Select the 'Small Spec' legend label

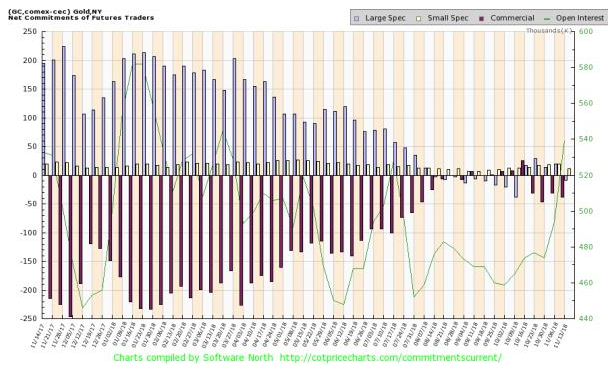[448, 18]
